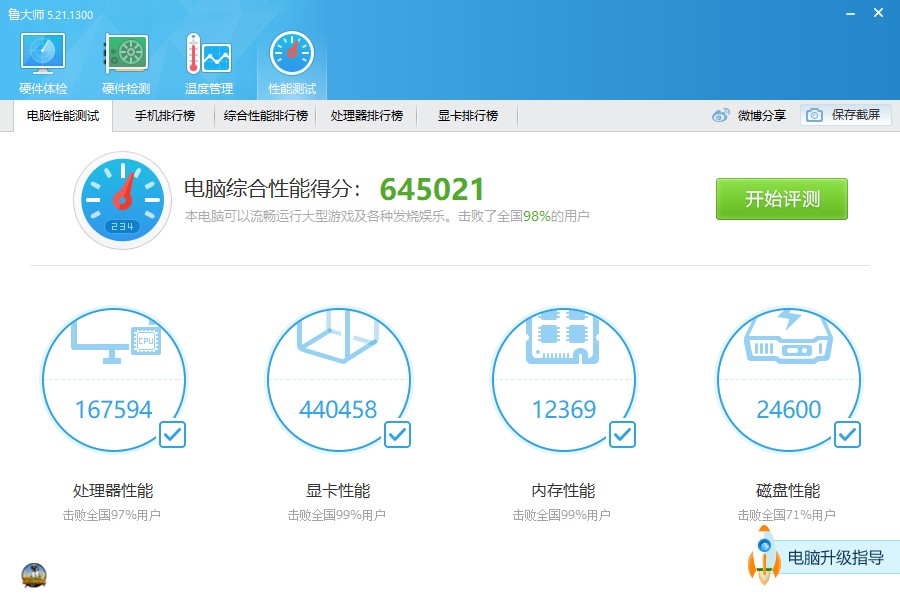Screen dimensions: 900x600
Task: Click the green 开始评测 button
Action: [781, 199]
